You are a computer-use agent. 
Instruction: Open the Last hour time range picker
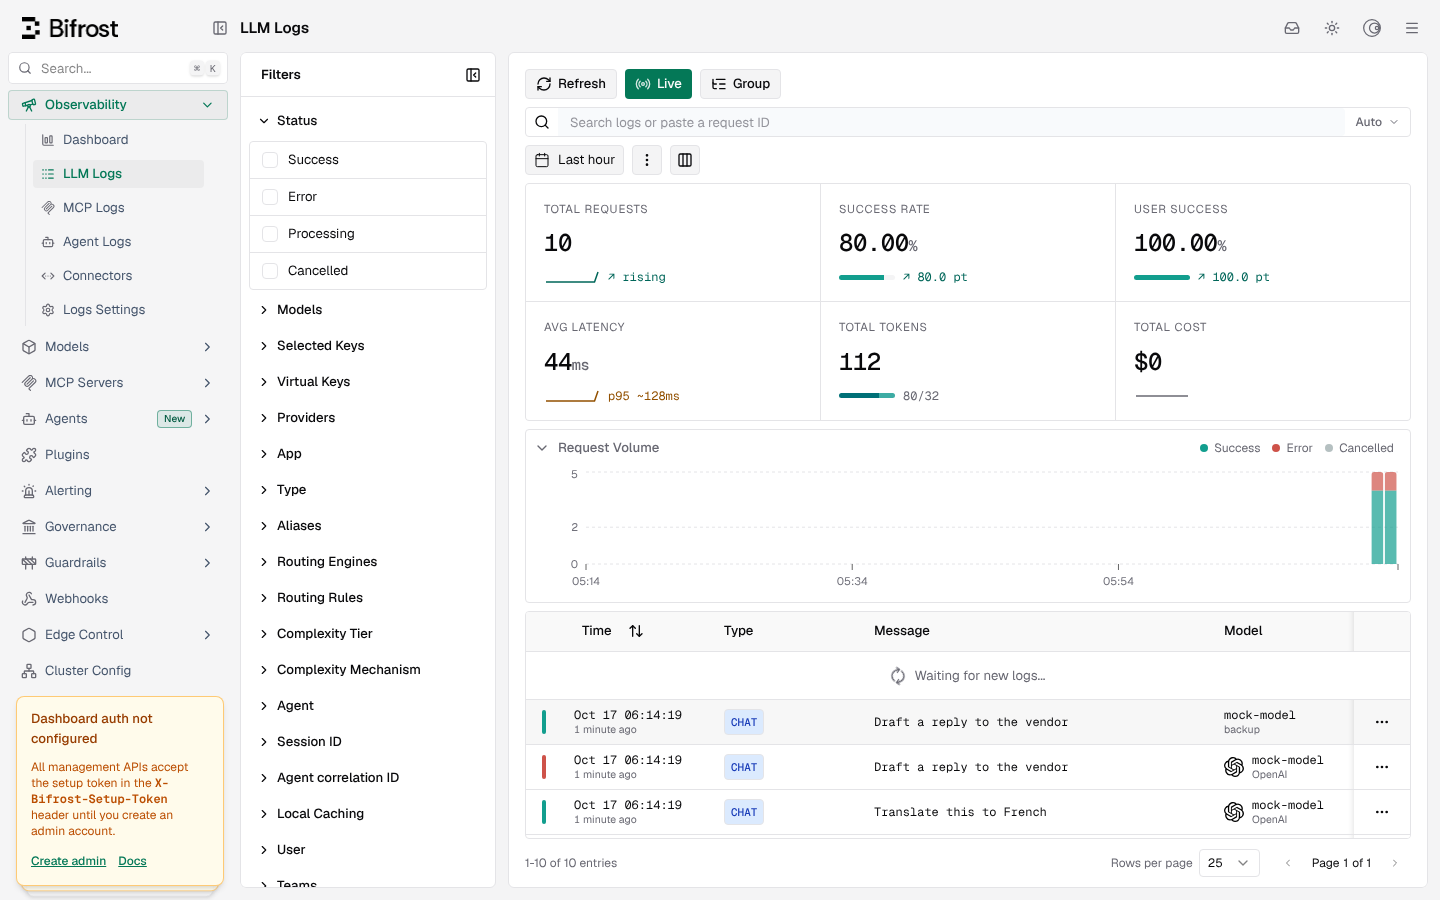coord(574,160)
